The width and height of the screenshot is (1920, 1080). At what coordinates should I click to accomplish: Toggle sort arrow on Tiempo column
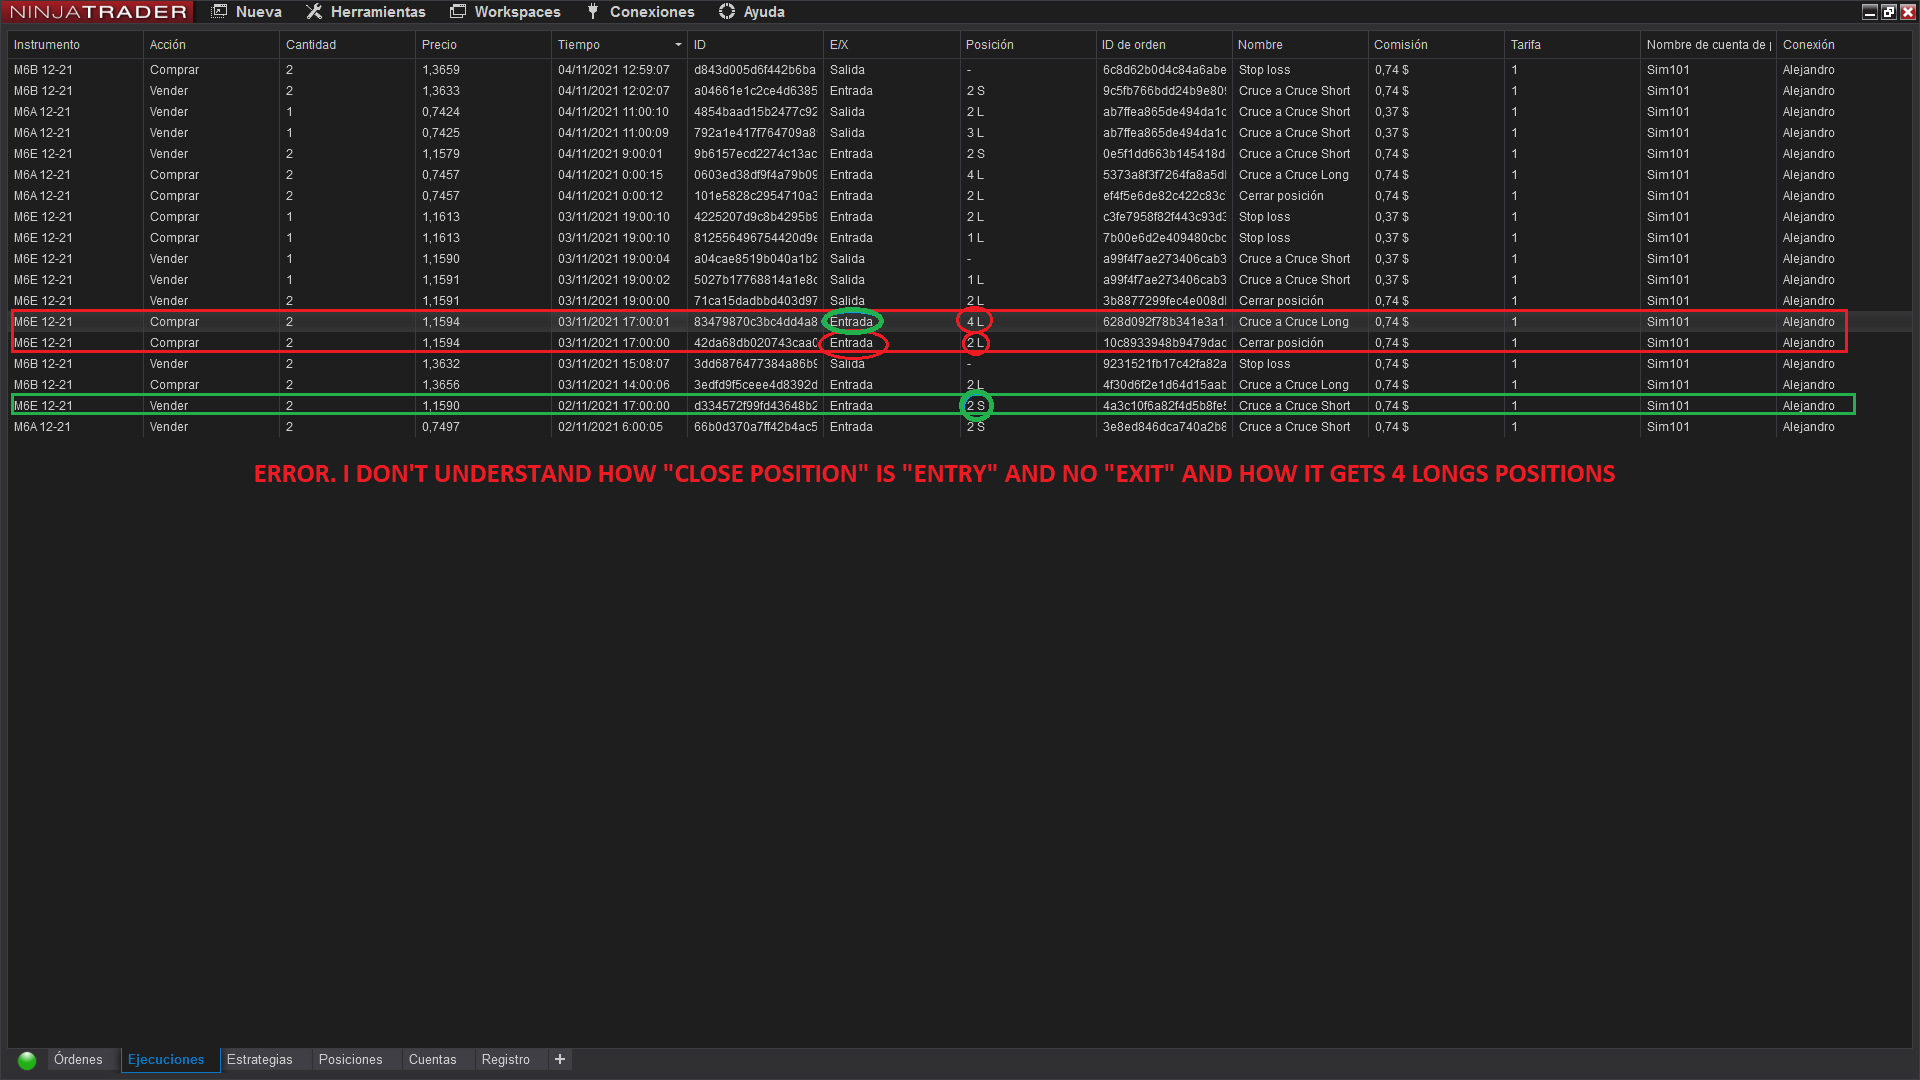678,45
